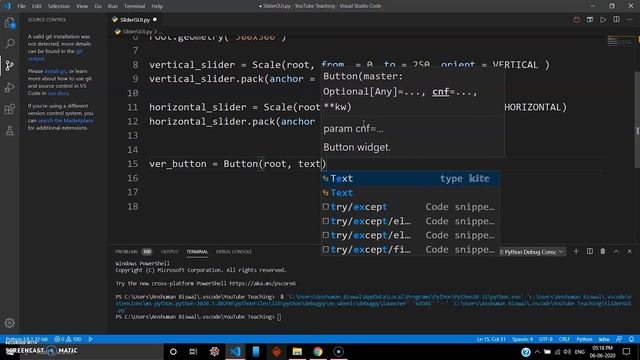Open the Explorer view in the activity bar
This screenshot has width=640, height=360.
(9, 23)
